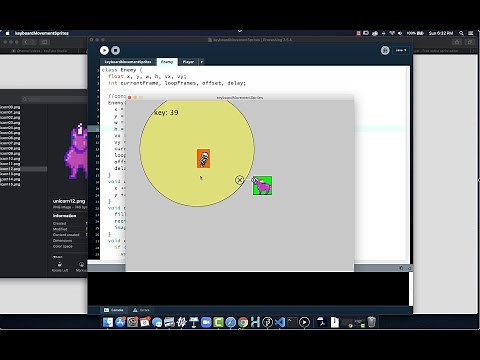This screenshot has height=360, width=480.
Task: Open Safari from the Dock
Action: (x=231, y=322)
